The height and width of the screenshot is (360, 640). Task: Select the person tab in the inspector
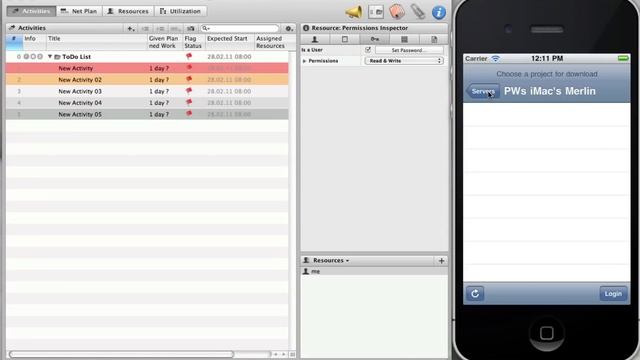[x=315, y=39]
